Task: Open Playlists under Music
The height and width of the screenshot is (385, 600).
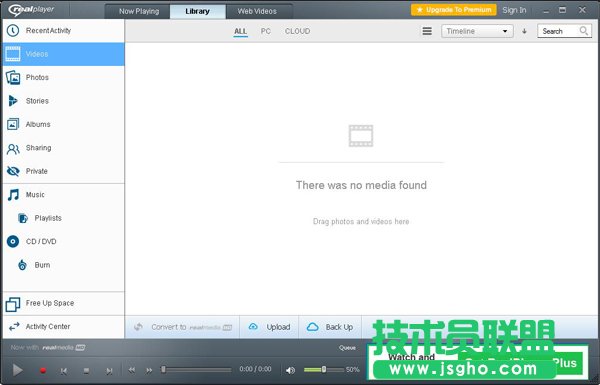Action: point(64,218)
